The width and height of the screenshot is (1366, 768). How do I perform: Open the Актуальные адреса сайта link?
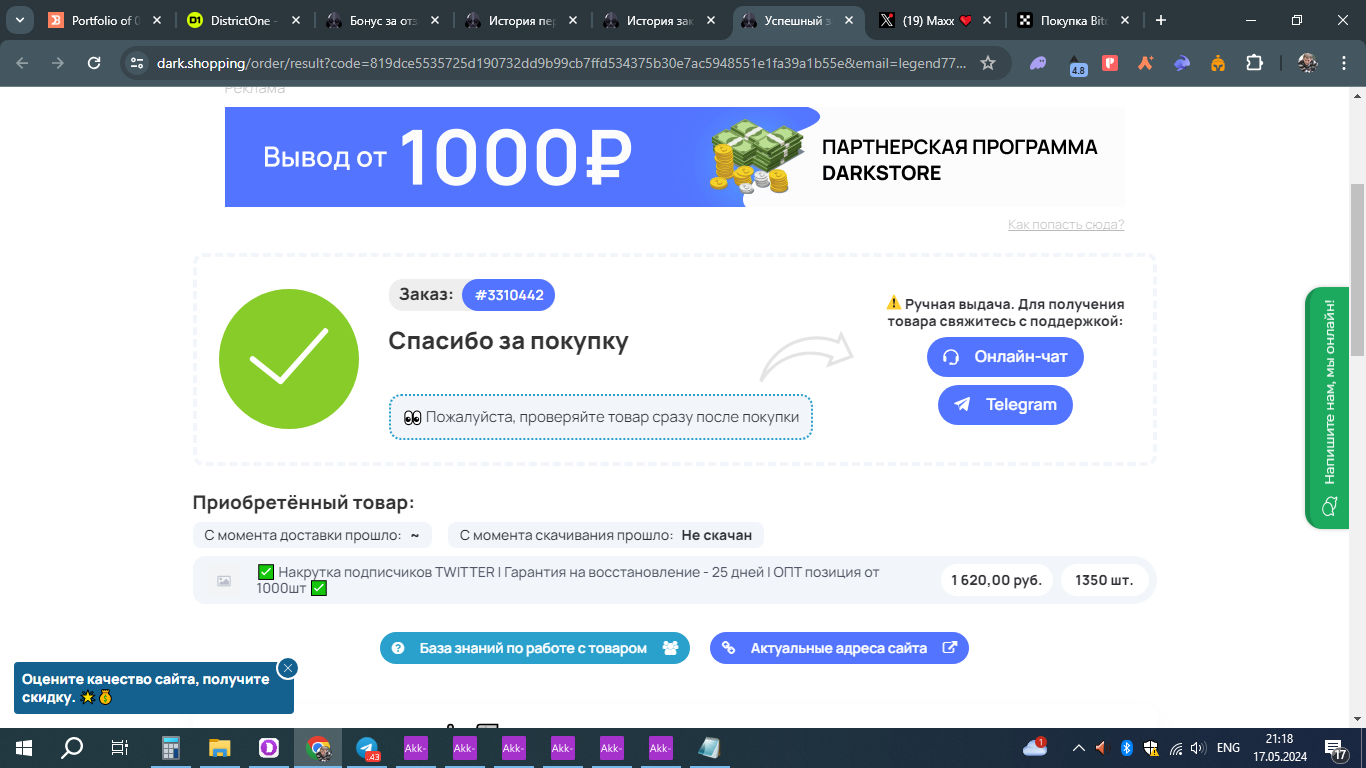pyautogui.click(x=839, y=648)
